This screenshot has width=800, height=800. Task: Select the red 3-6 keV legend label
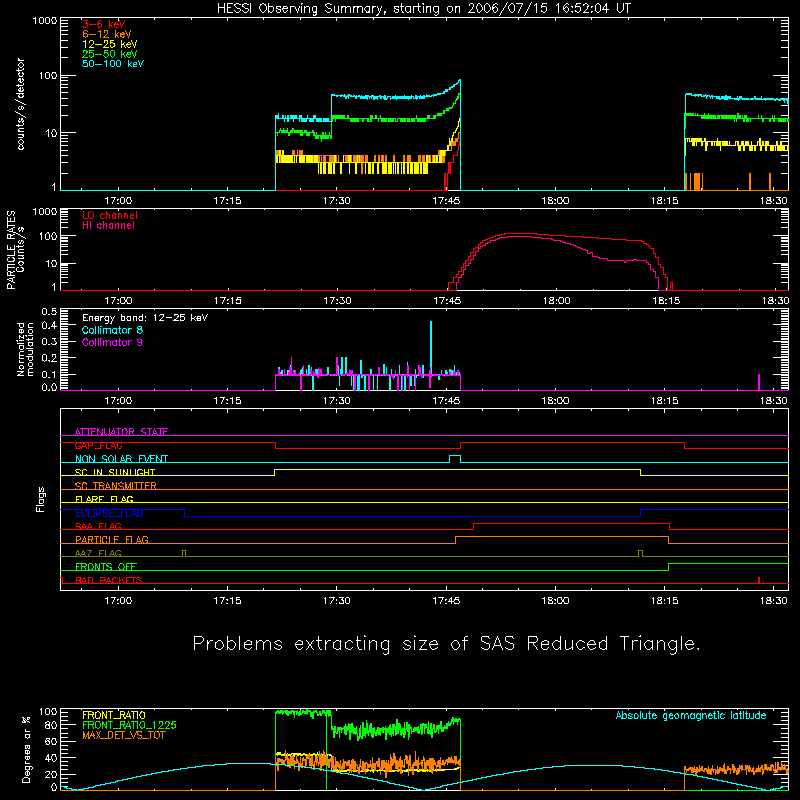coord(103,24)
